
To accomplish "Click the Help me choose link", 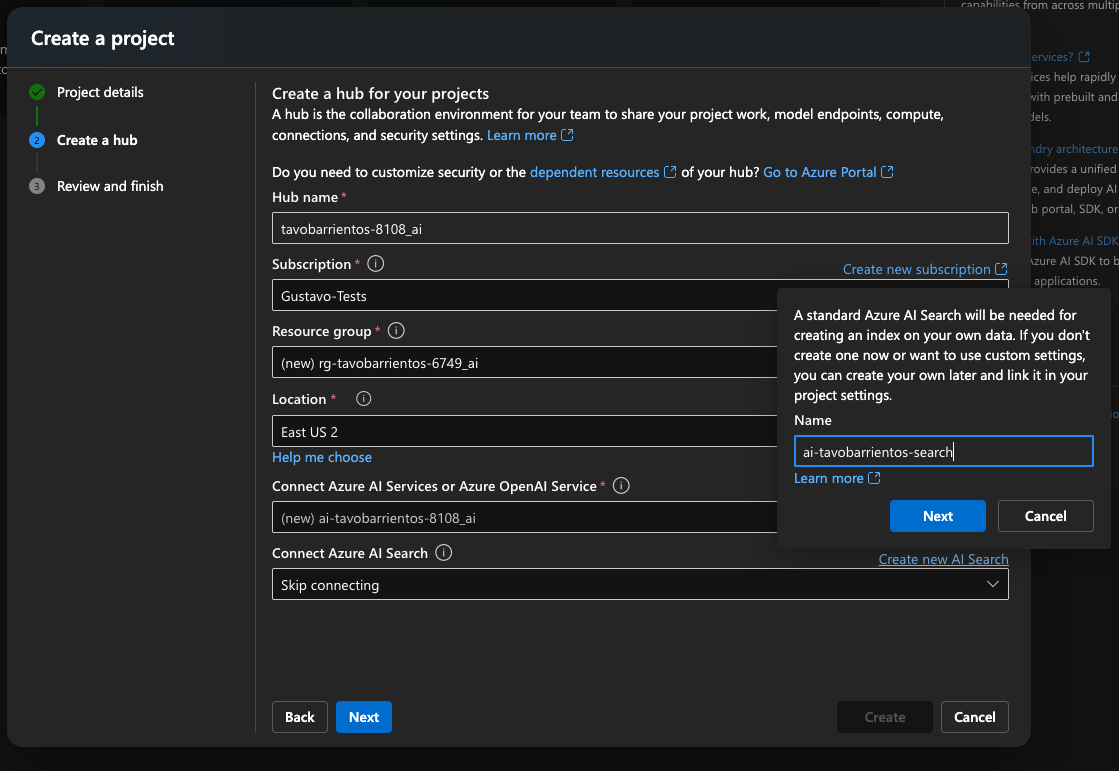I will [322, 457].
